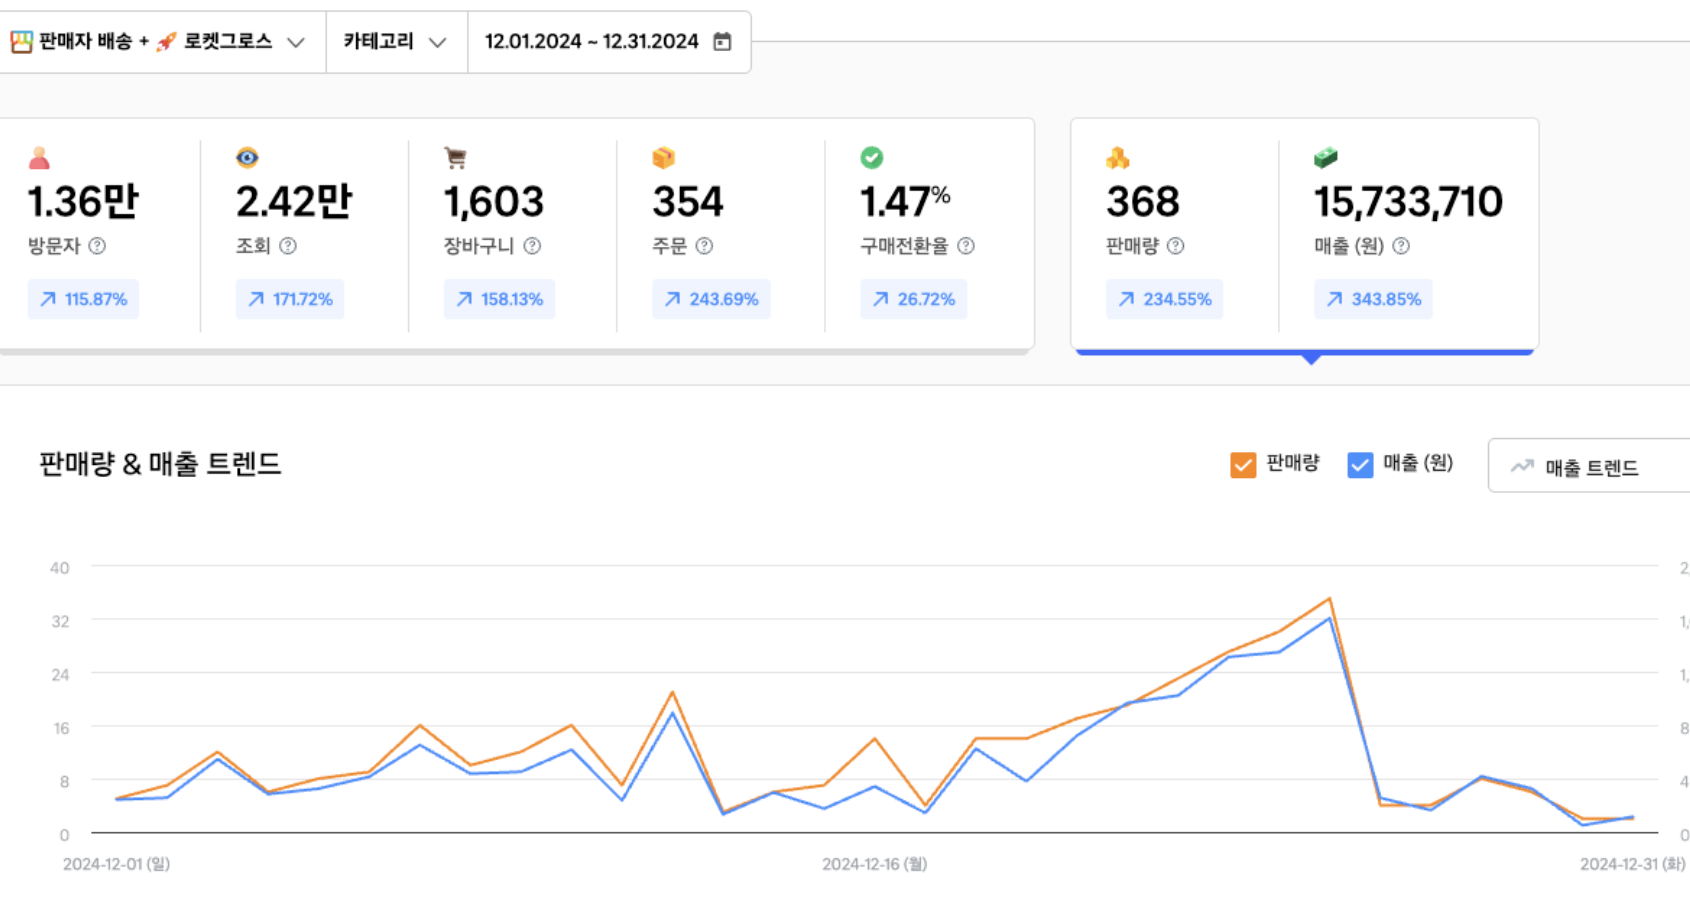1690x908 pixels.
Task: Click the 12.01.2024 ~ 12.31.2024 date field
Action: [591, 42]
